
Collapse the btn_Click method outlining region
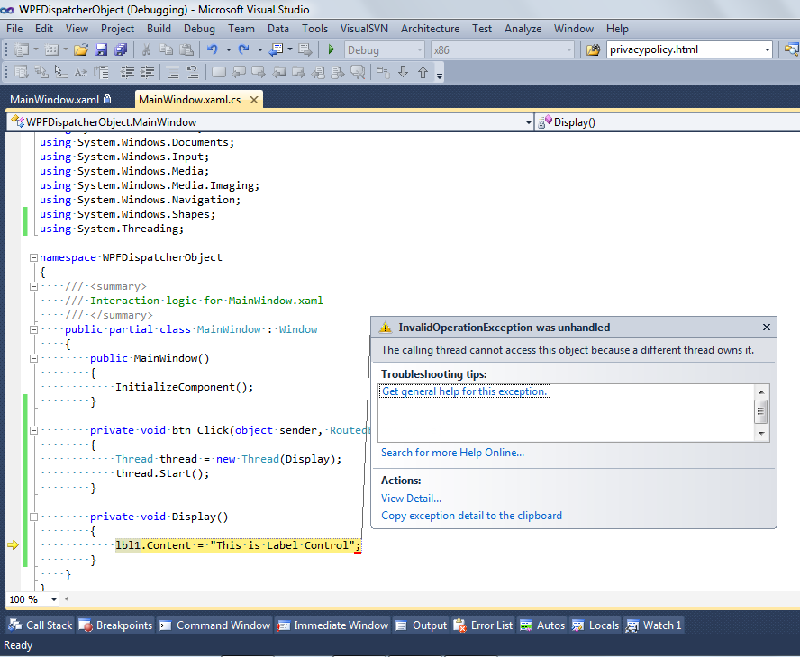[x=34, y=431]
